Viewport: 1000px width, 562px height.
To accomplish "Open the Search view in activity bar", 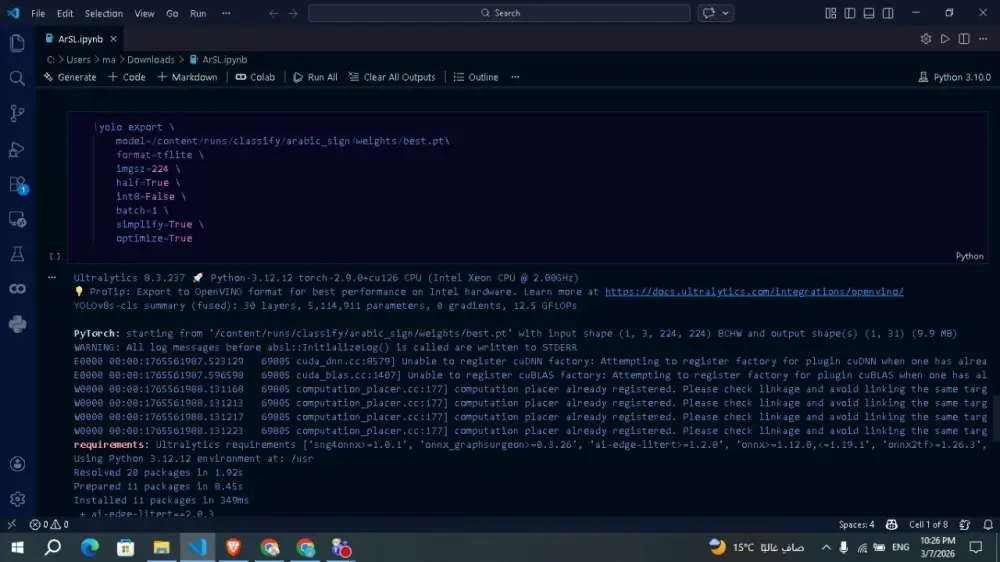I will tap(17, 78).
